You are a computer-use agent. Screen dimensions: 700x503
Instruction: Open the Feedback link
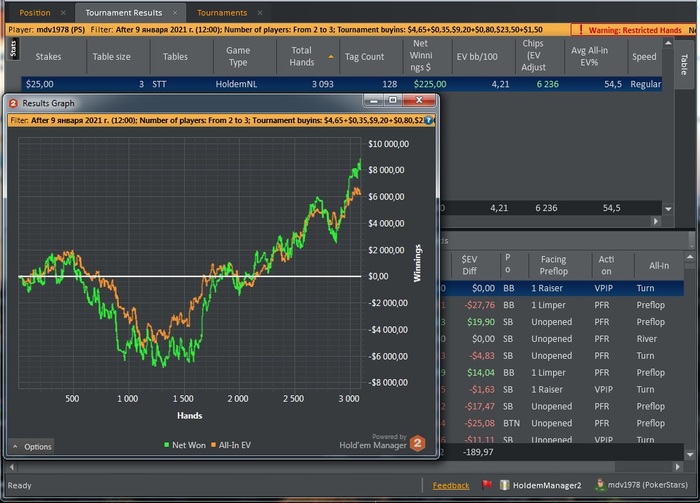coord(450,486)
